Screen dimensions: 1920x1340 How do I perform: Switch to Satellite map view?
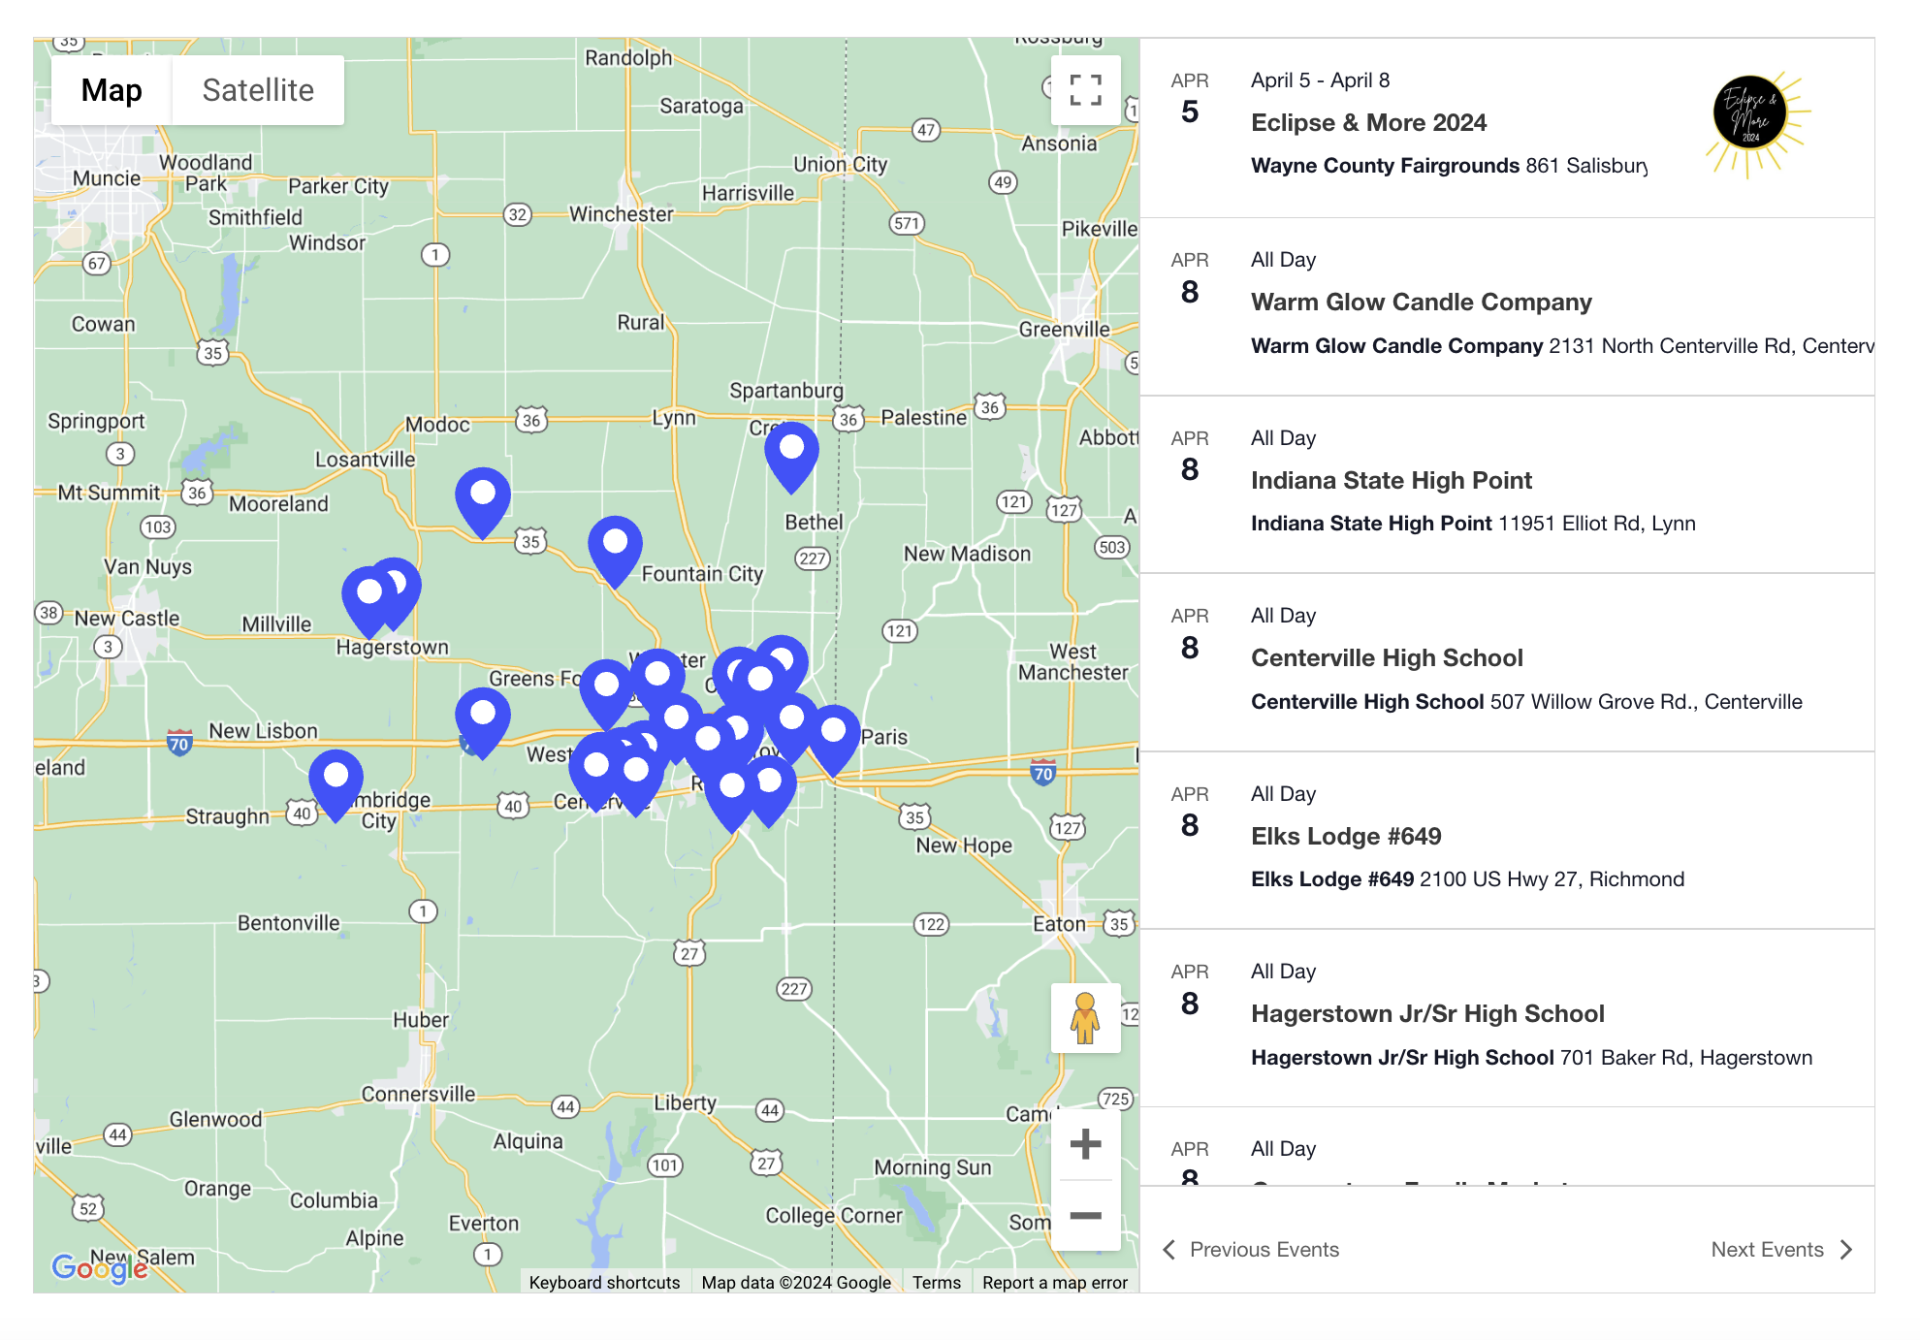click(x=258, y=90)
